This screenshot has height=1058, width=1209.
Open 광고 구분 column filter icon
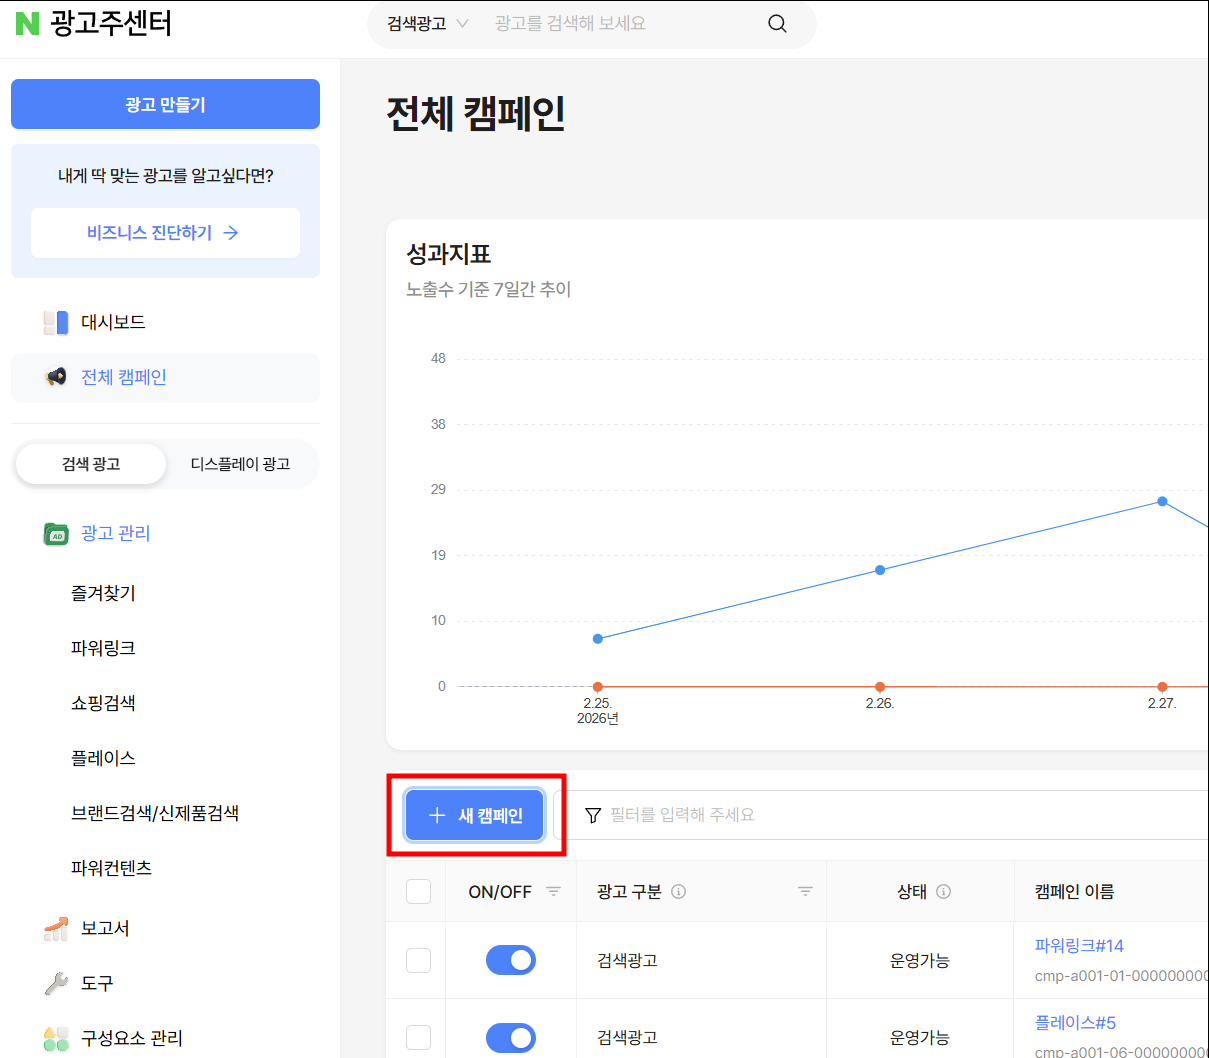pos(805,892)
